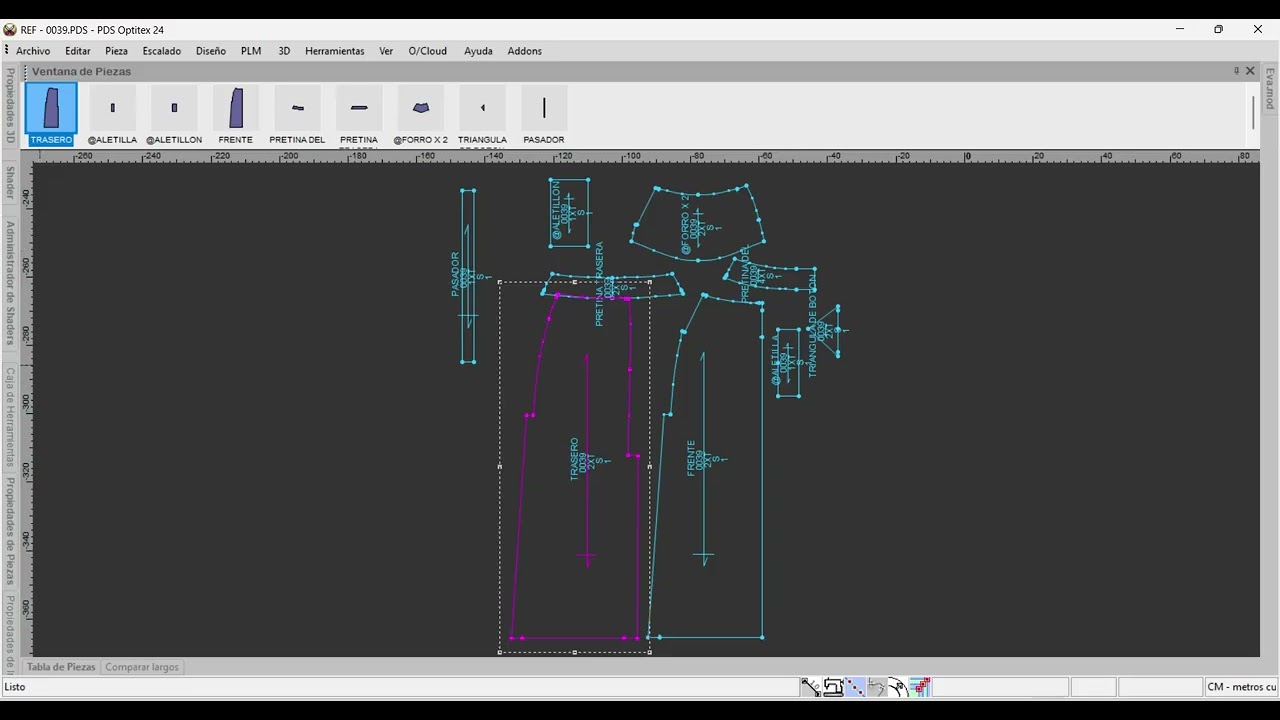Click the curve arc status bar icon

coord(877,687)
